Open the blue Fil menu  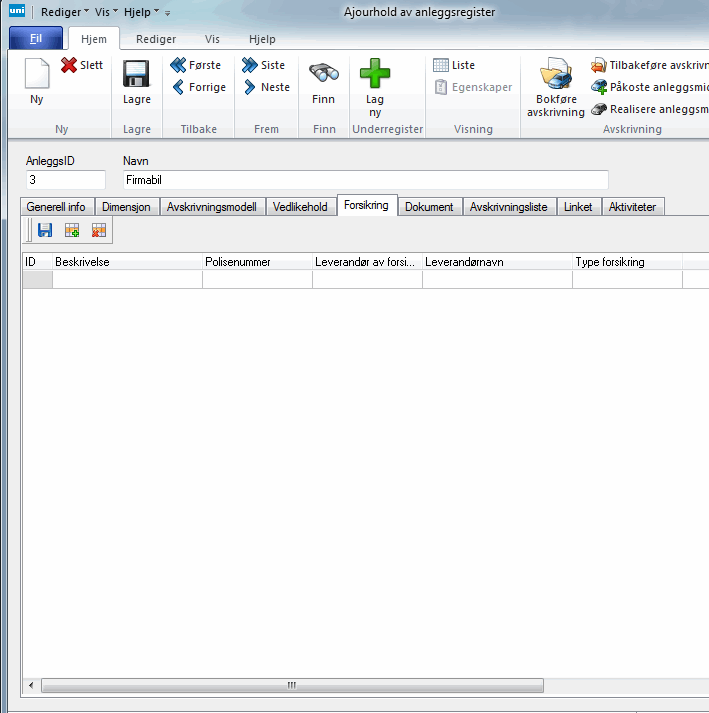tap(36, 39)
